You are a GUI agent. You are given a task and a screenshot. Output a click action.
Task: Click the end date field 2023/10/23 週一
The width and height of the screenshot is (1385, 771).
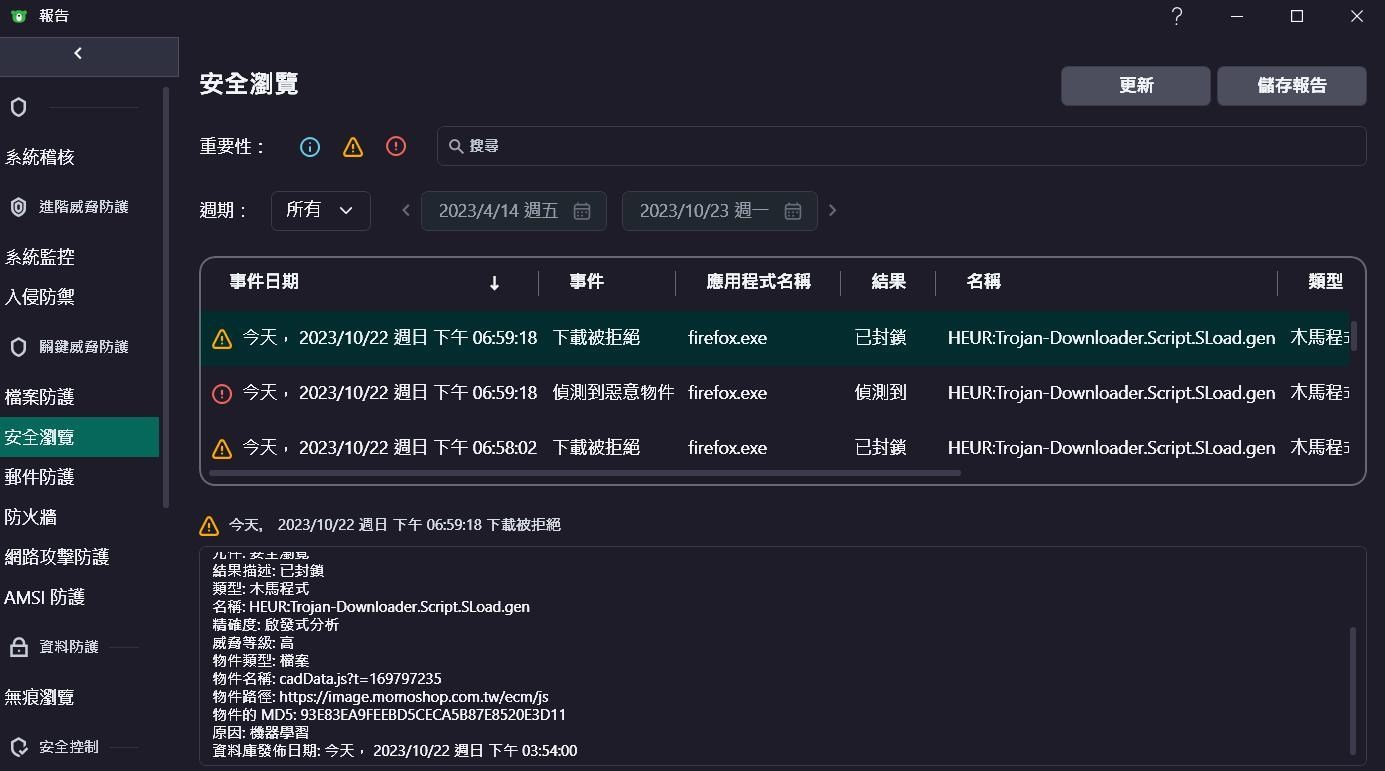coord(720,211)
